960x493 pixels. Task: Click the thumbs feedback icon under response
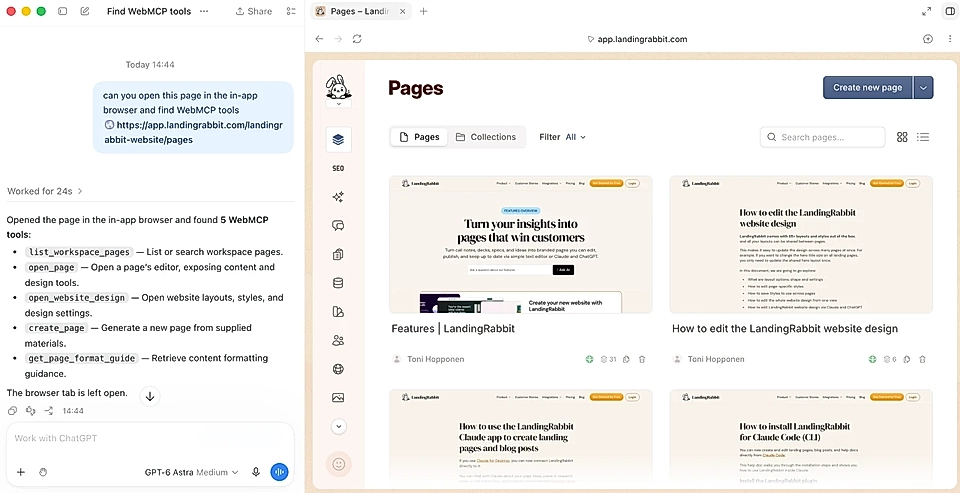click(x=31, y=410)
